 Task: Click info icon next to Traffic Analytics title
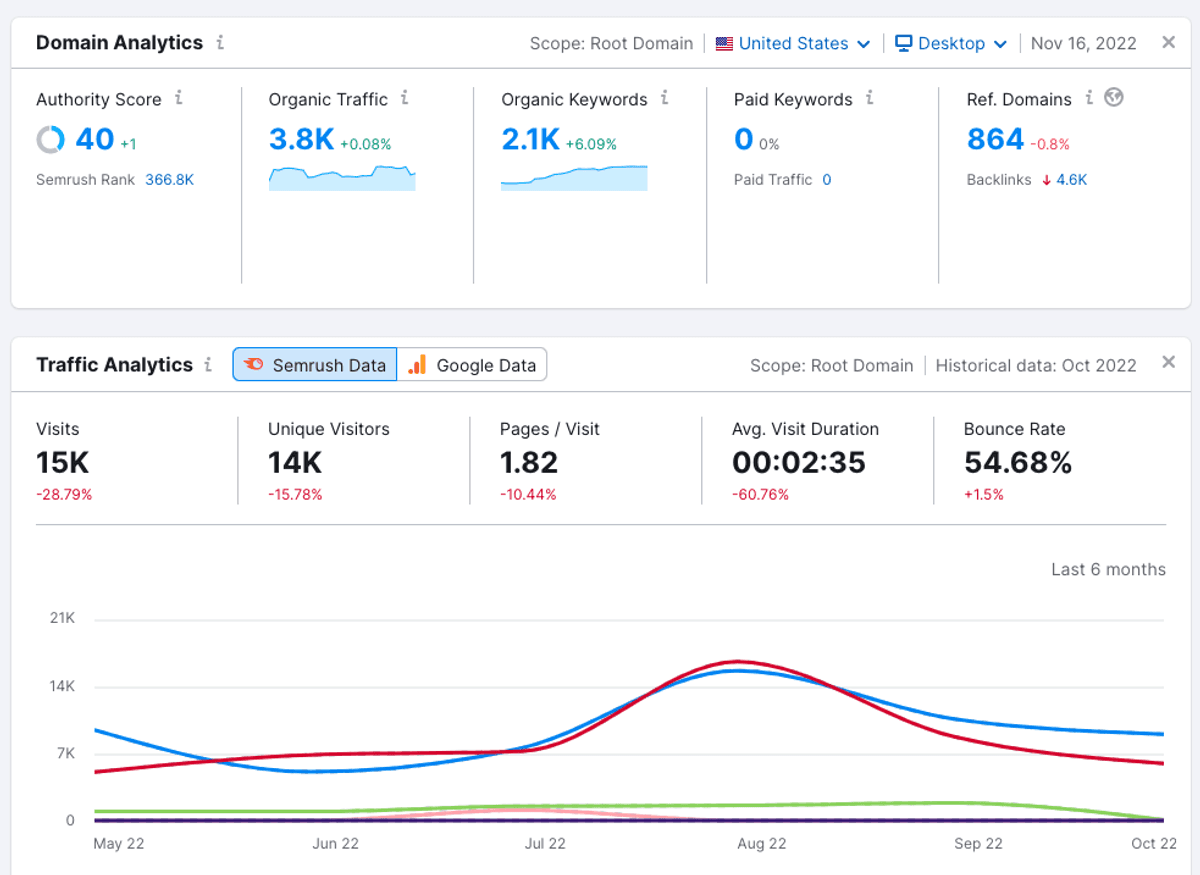208,365
